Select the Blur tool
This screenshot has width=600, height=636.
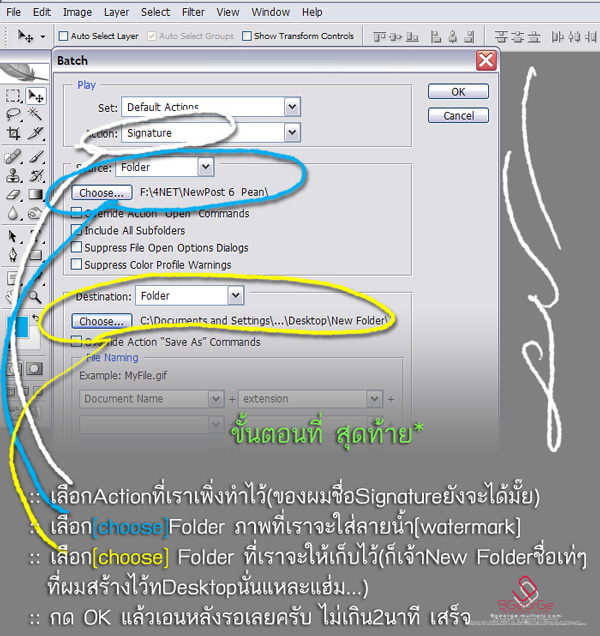click(13, 213)
